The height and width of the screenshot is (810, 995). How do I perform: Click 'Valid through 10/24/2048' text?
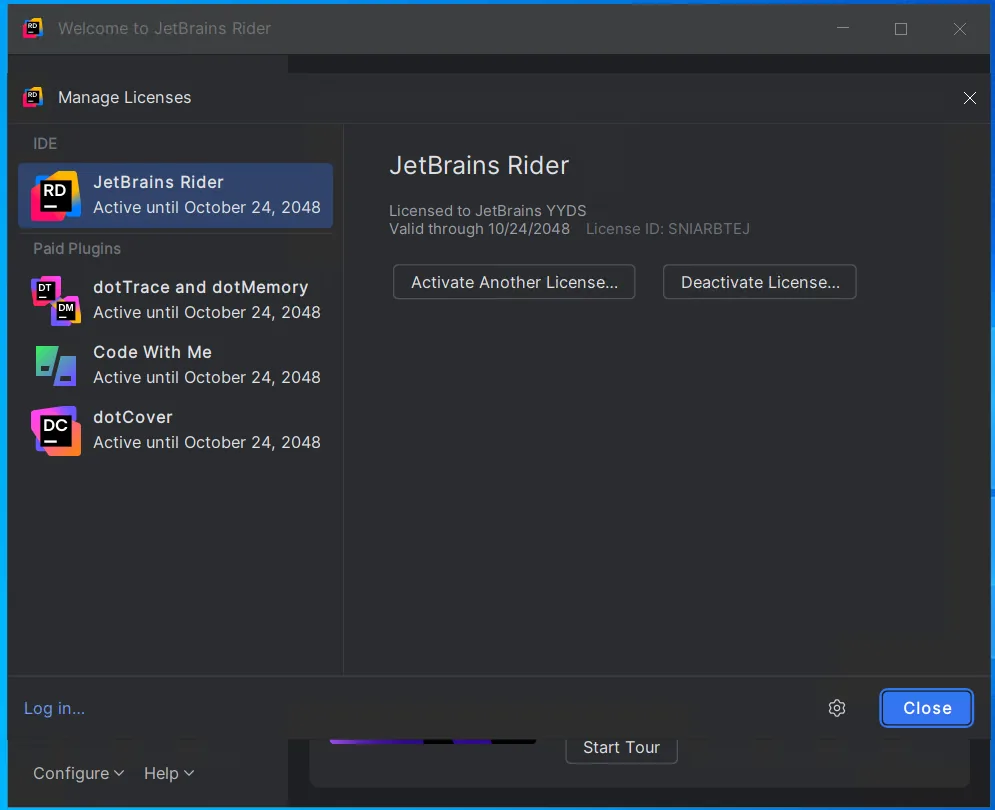coord(479,229)
